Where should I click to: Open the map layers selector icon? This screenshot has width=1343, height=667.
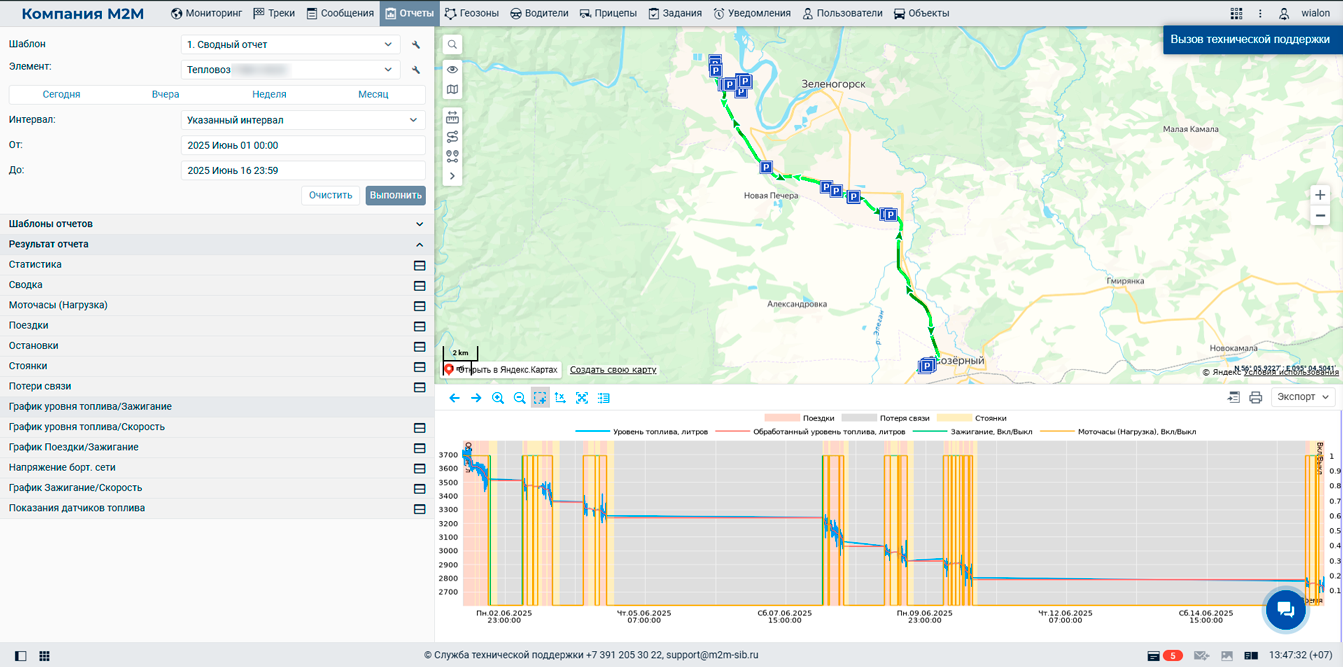[452, 89]
